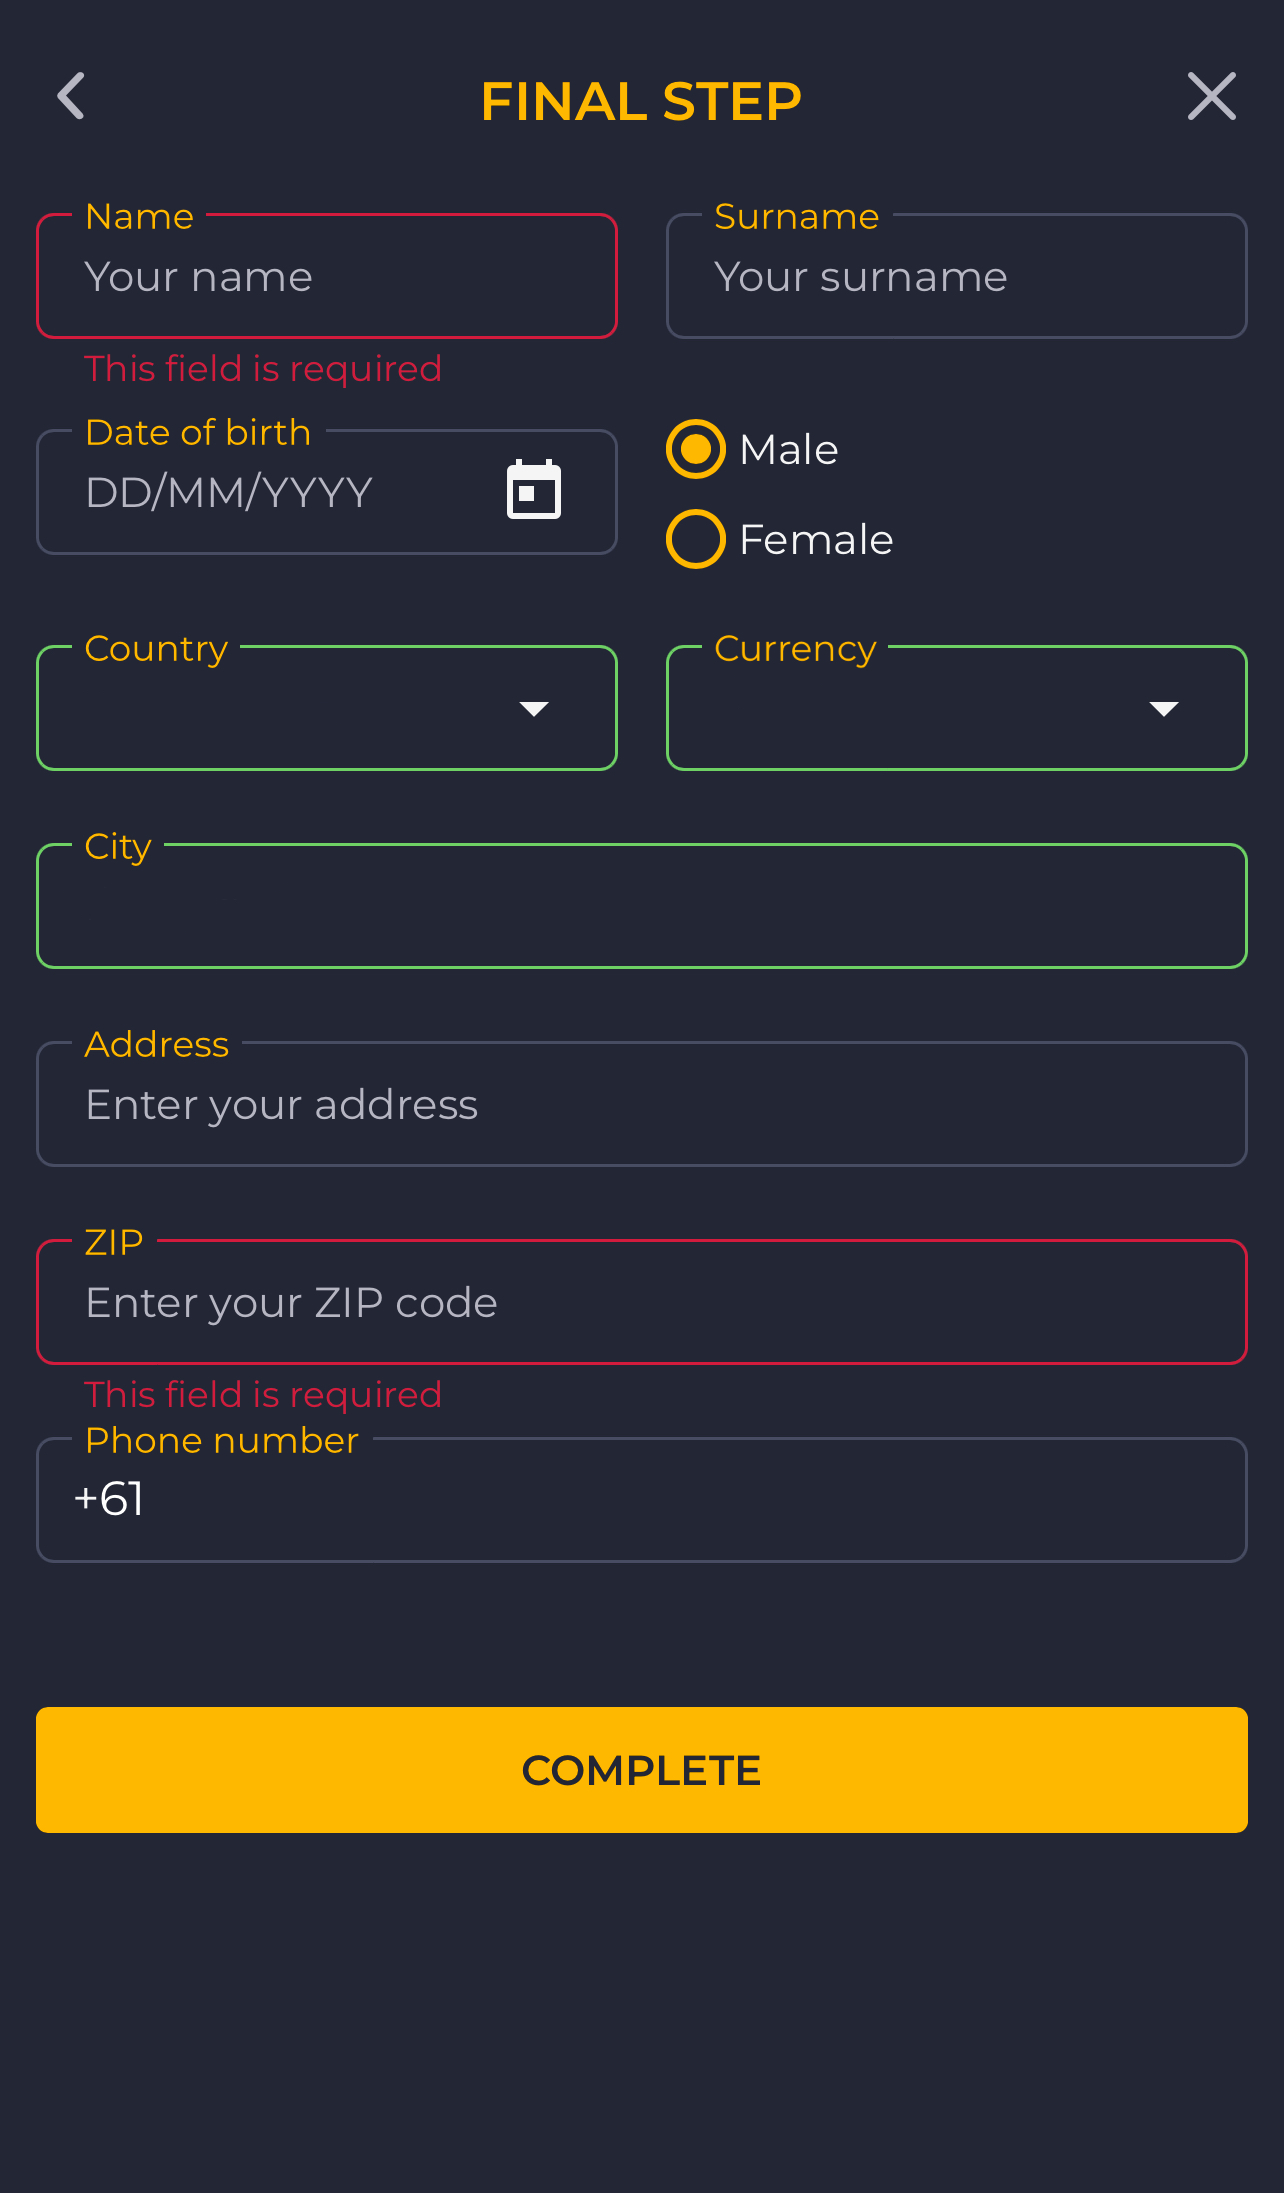Click the Address input field
The width and height of the screenshot is (1284, 2193).
click(642, 1104)
